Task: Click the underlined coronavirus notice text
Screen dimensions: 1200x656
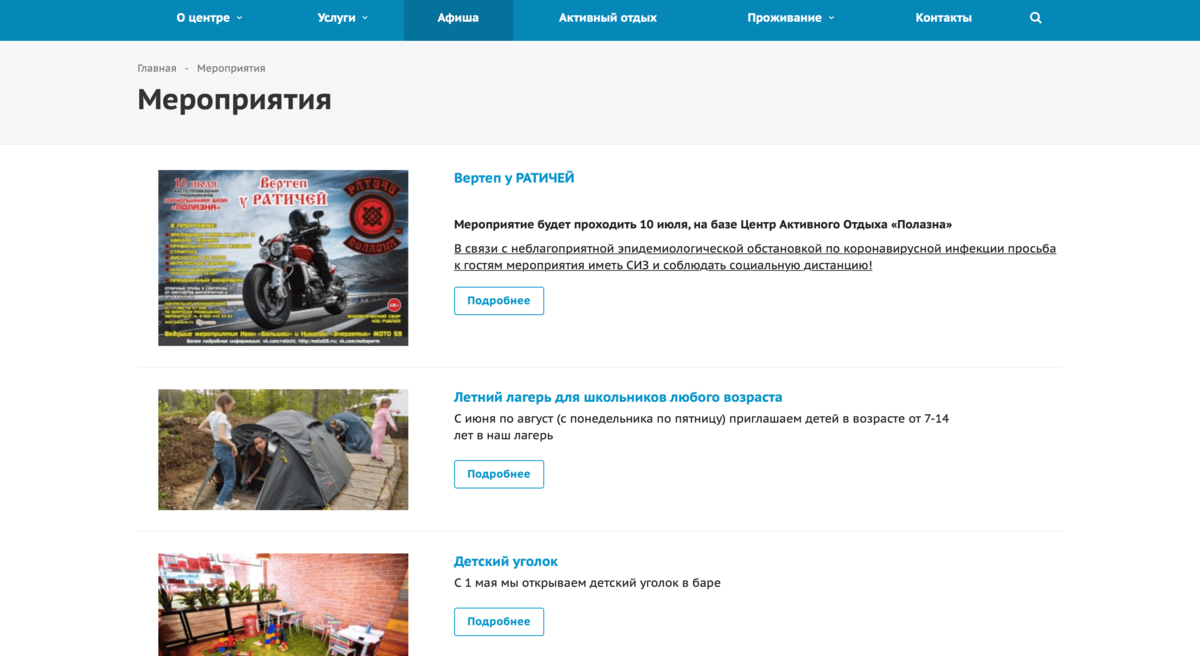Action: [755, 257]
